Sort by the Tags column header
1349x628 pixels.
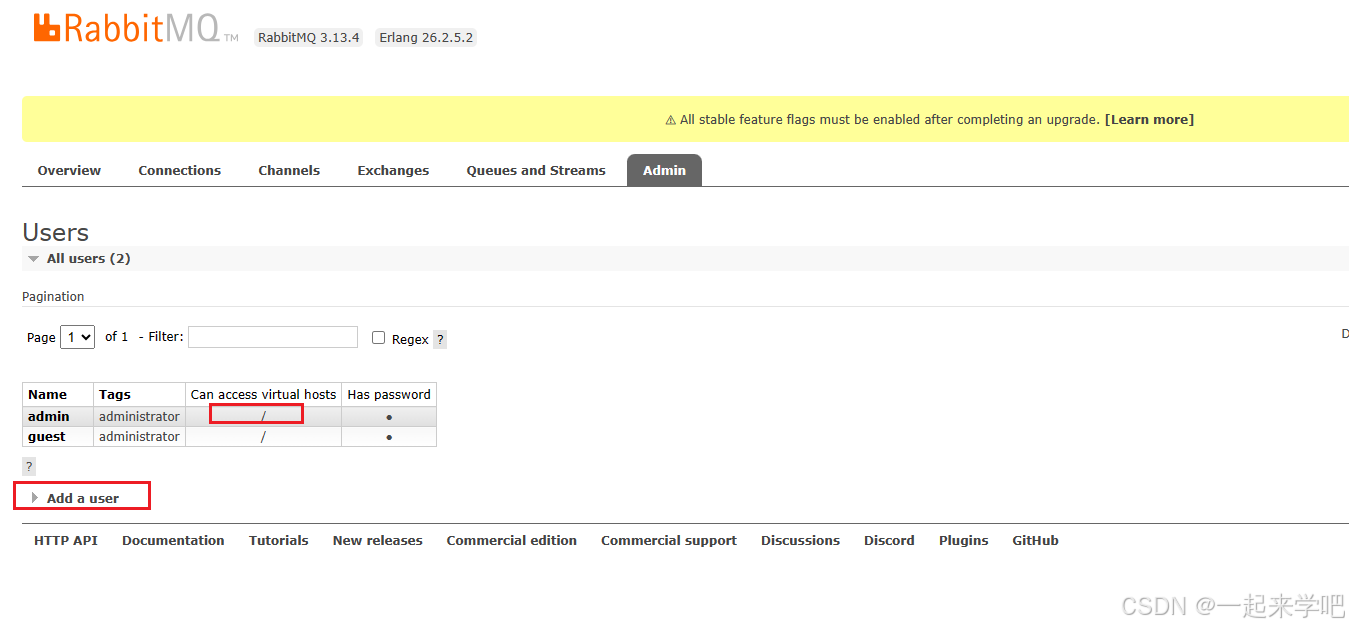[115, 395]
